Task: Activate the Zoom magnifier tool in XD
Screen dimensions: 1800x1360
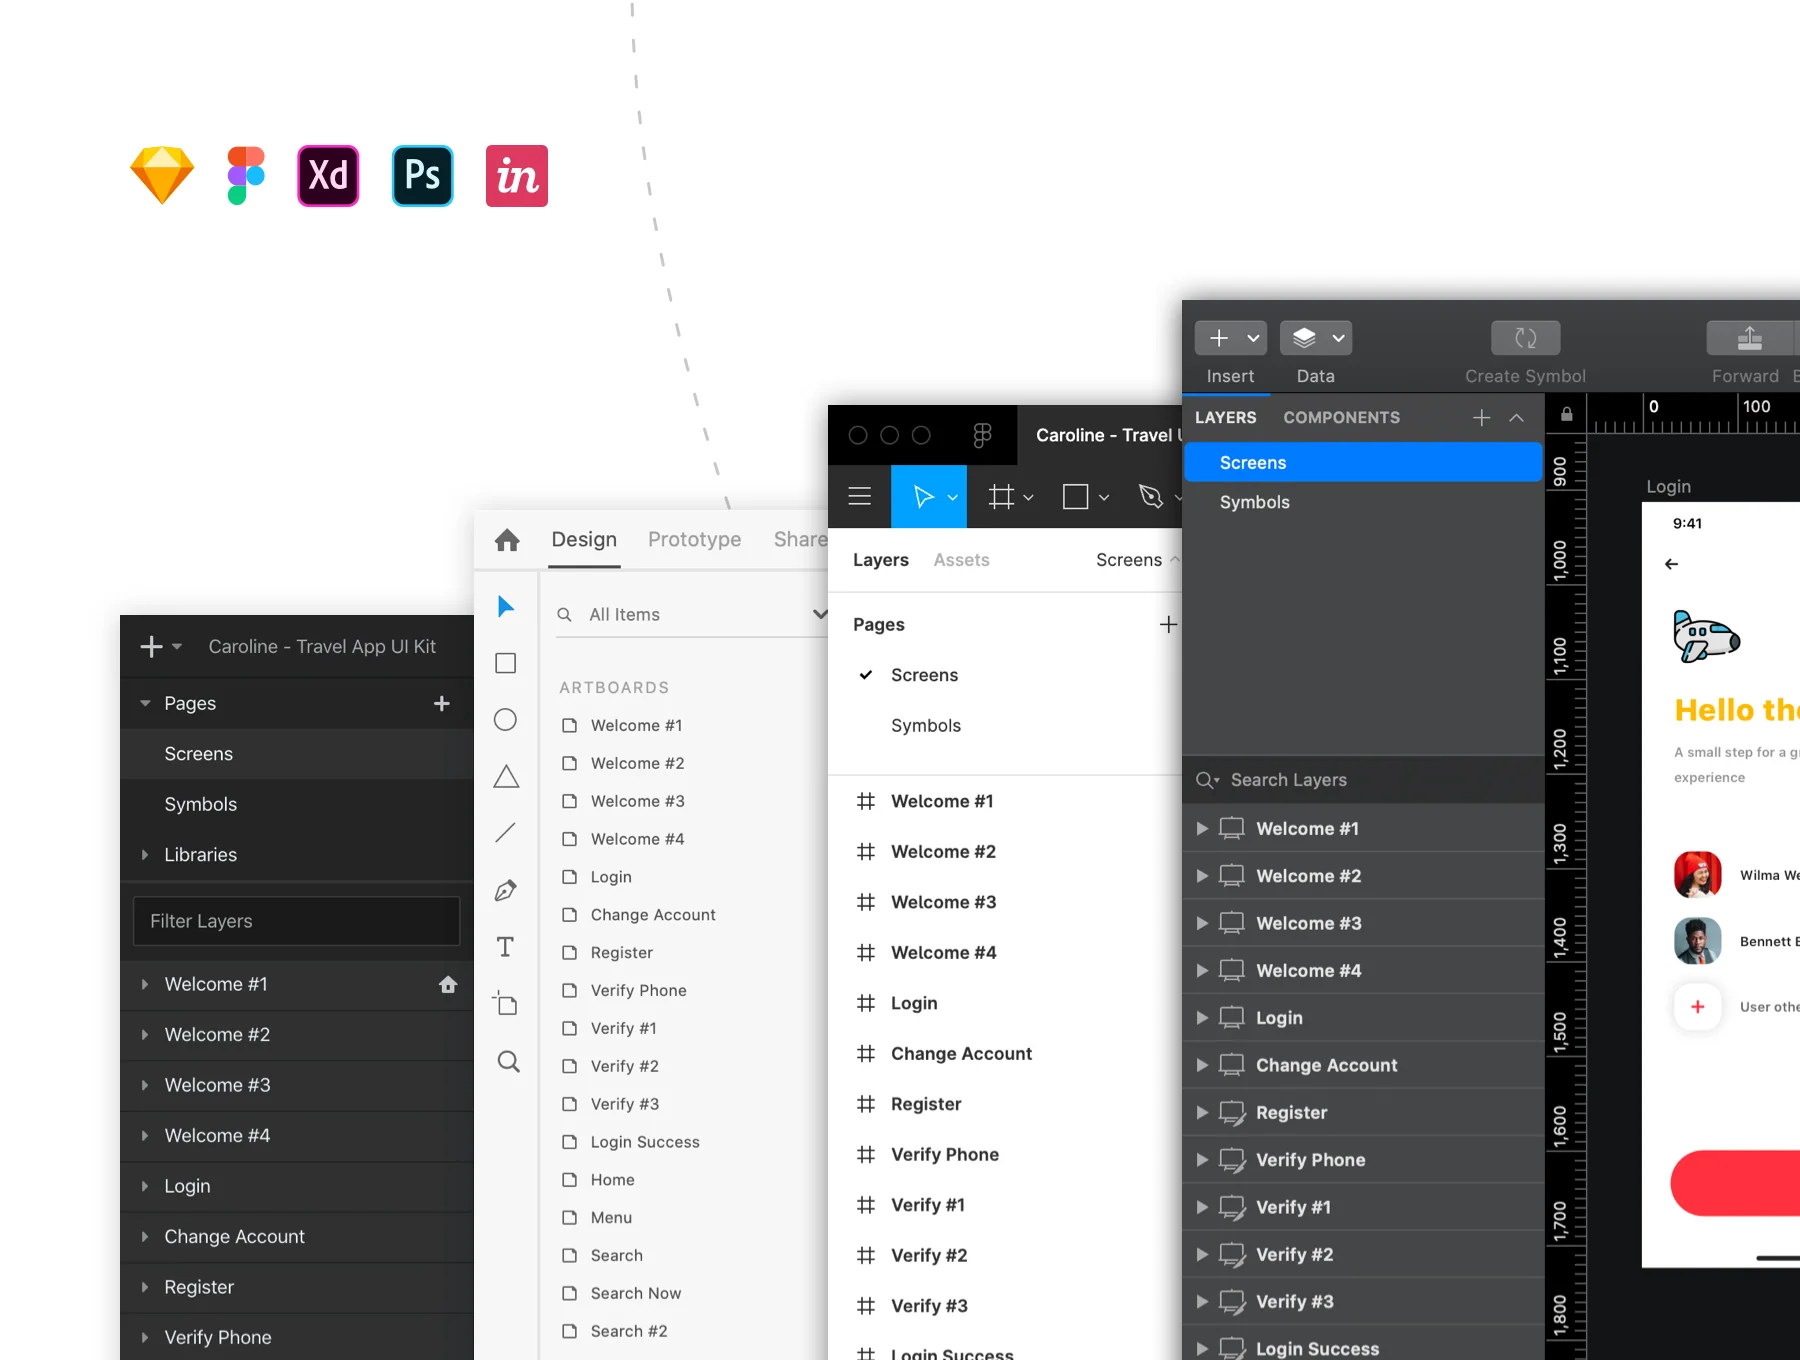Action: (x=508, y=1062)
